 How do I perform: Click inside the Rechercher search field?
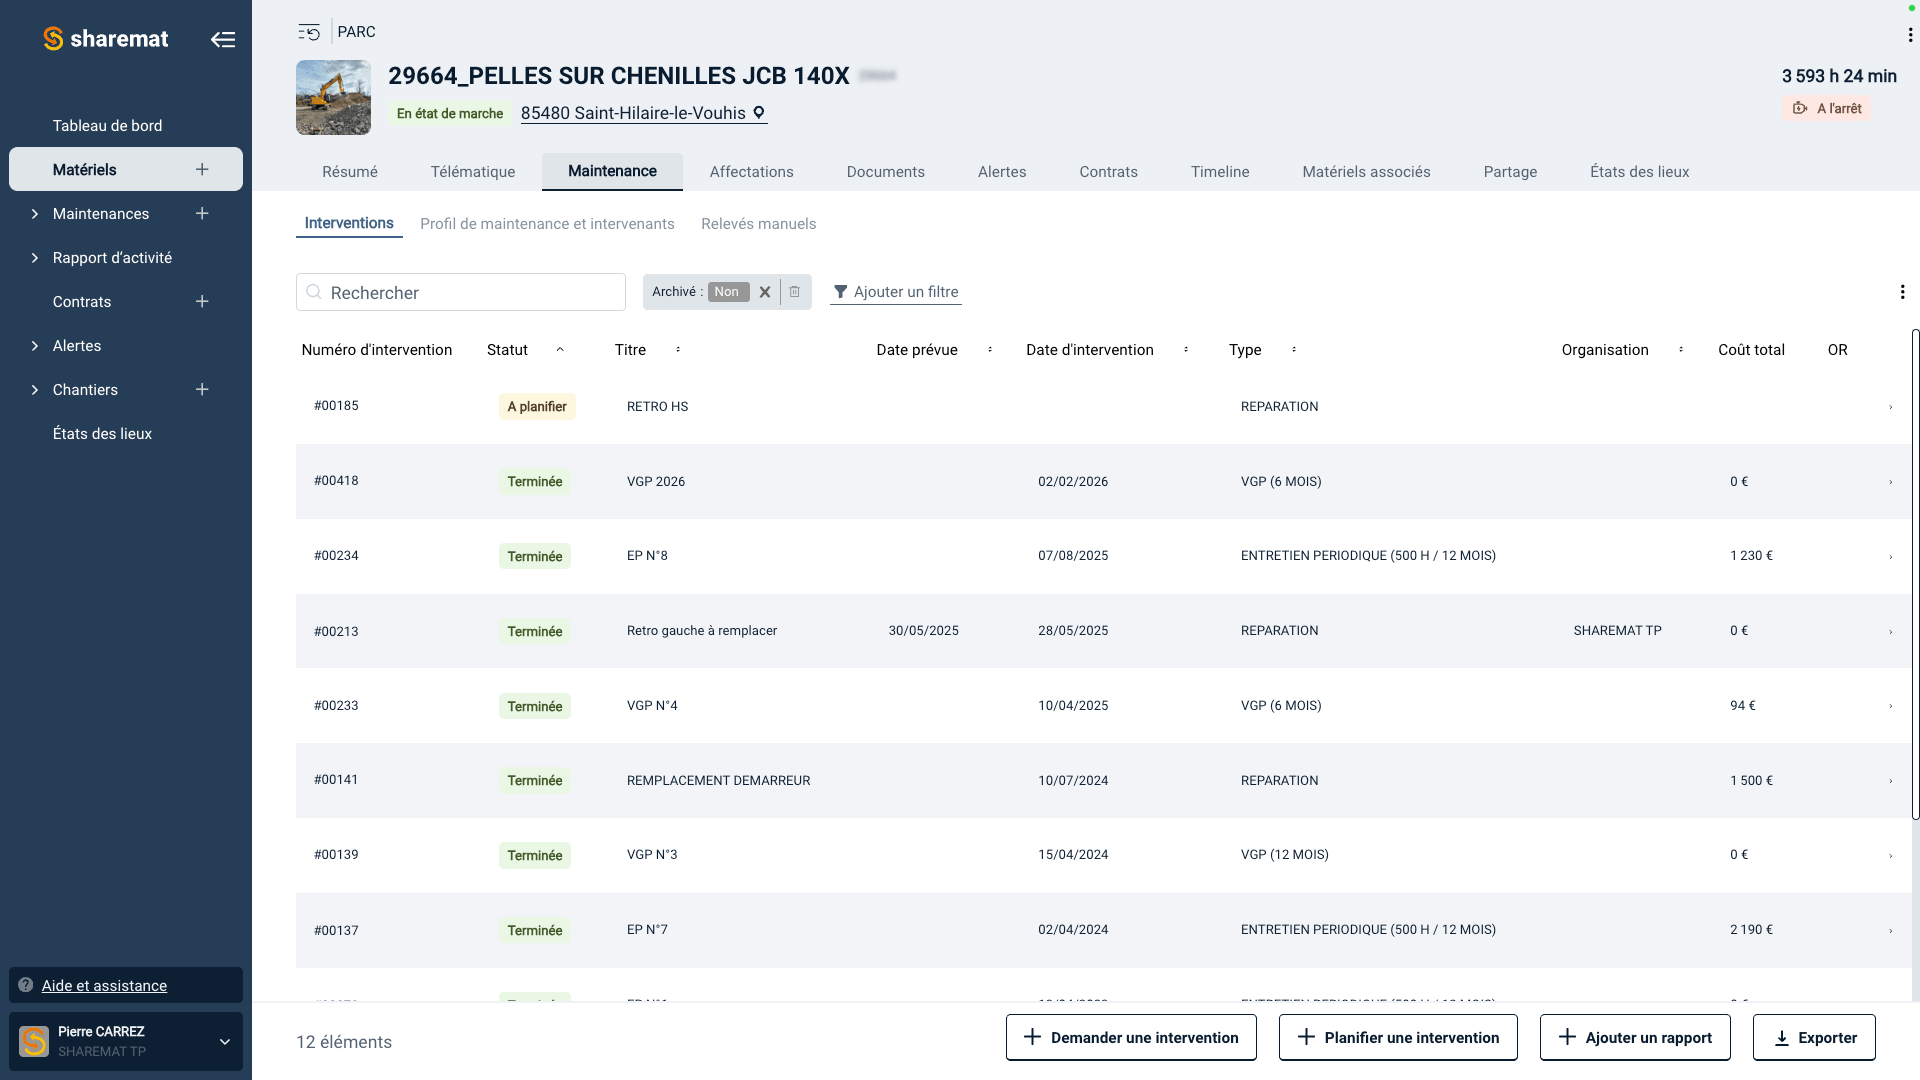pos(460,292)
